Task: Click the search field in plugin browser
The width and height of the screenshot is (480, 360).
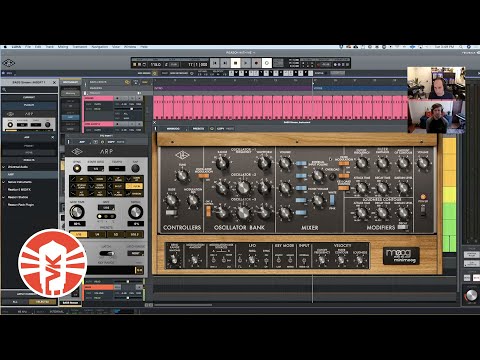Action: click(x=29, y=90)
